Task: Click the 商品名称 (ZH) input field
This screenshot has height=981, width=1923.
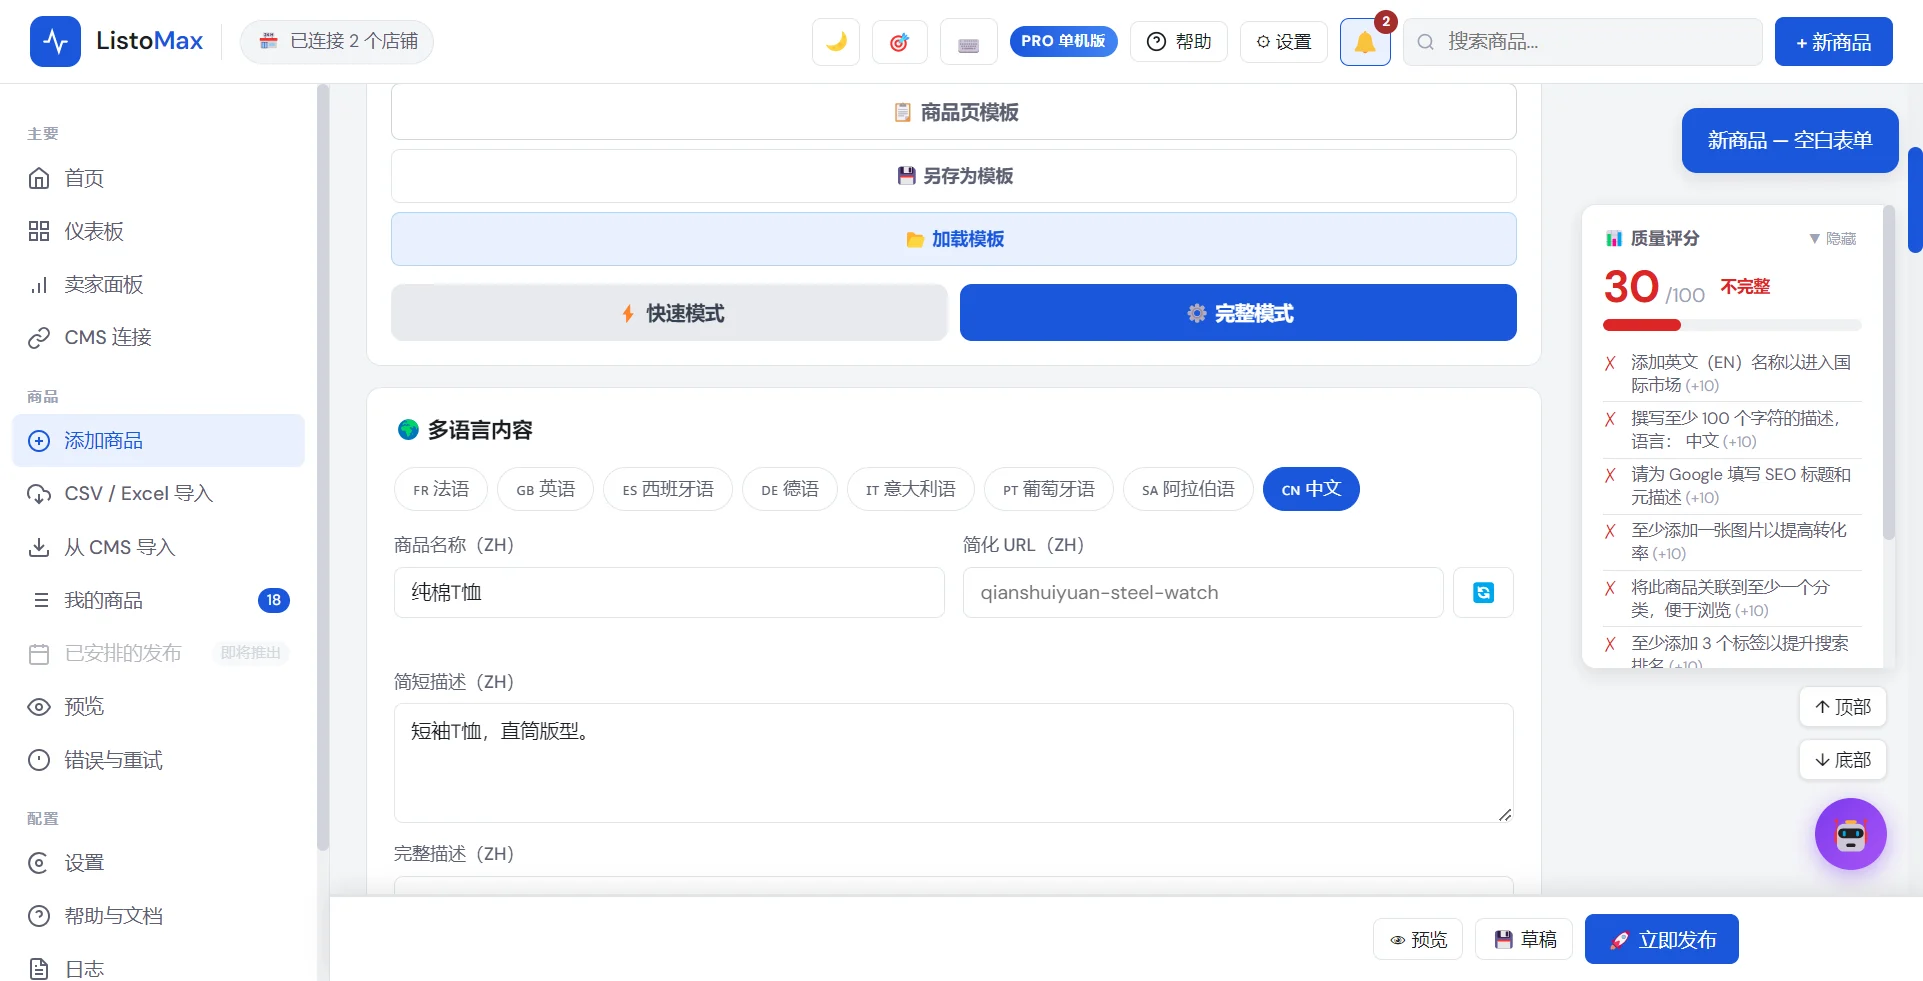Action: 669,592
